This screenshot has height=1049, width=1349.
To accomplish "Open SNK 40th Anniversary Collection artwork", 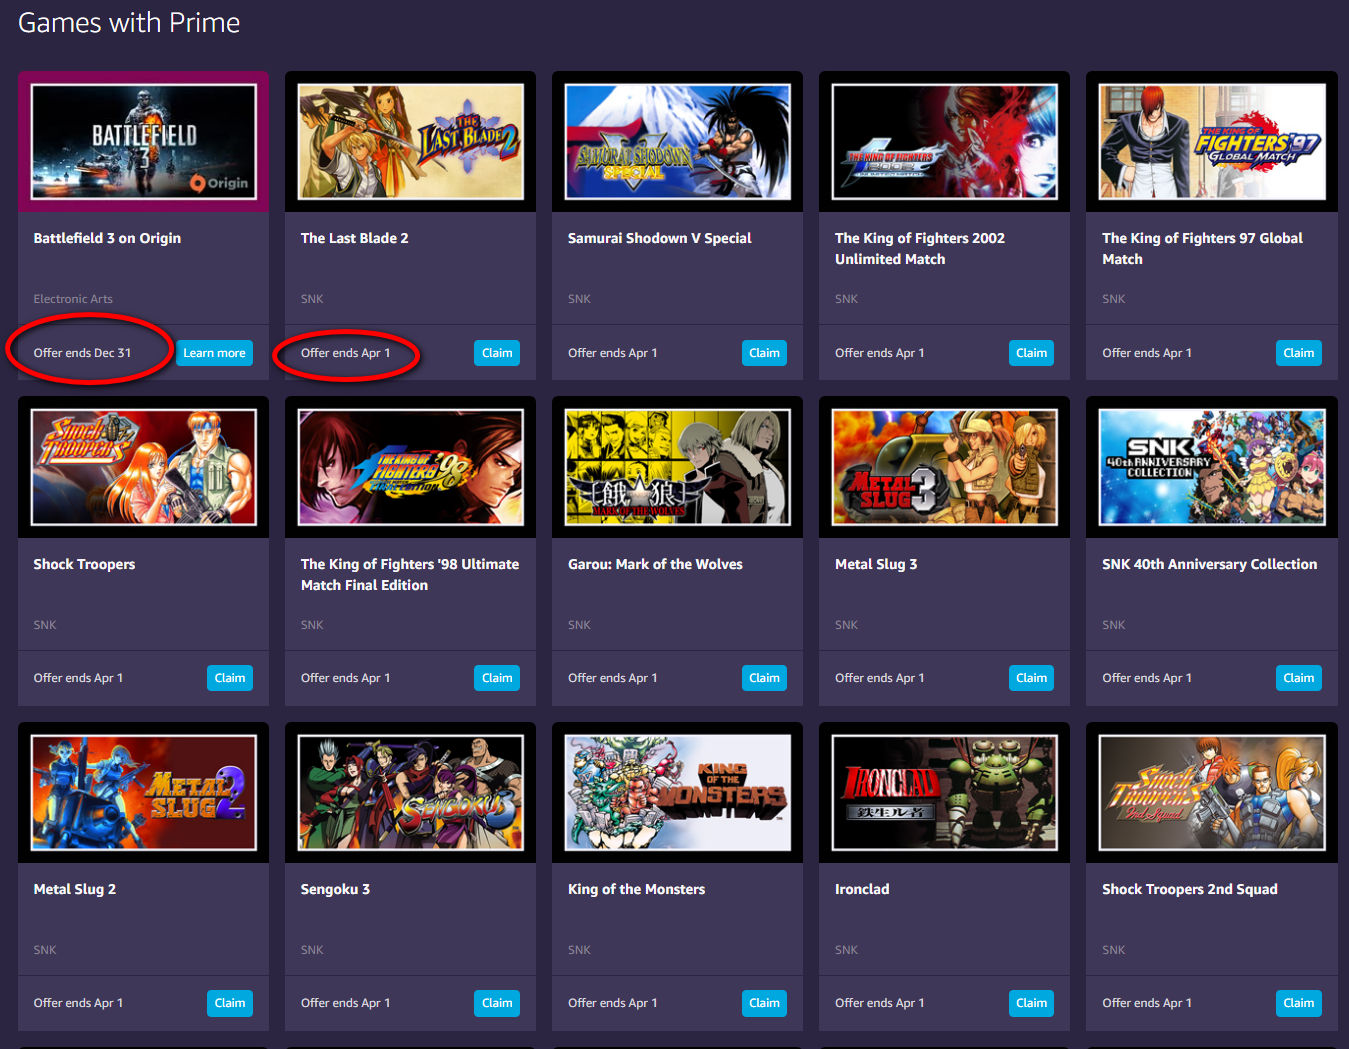I will (1212, 467).
